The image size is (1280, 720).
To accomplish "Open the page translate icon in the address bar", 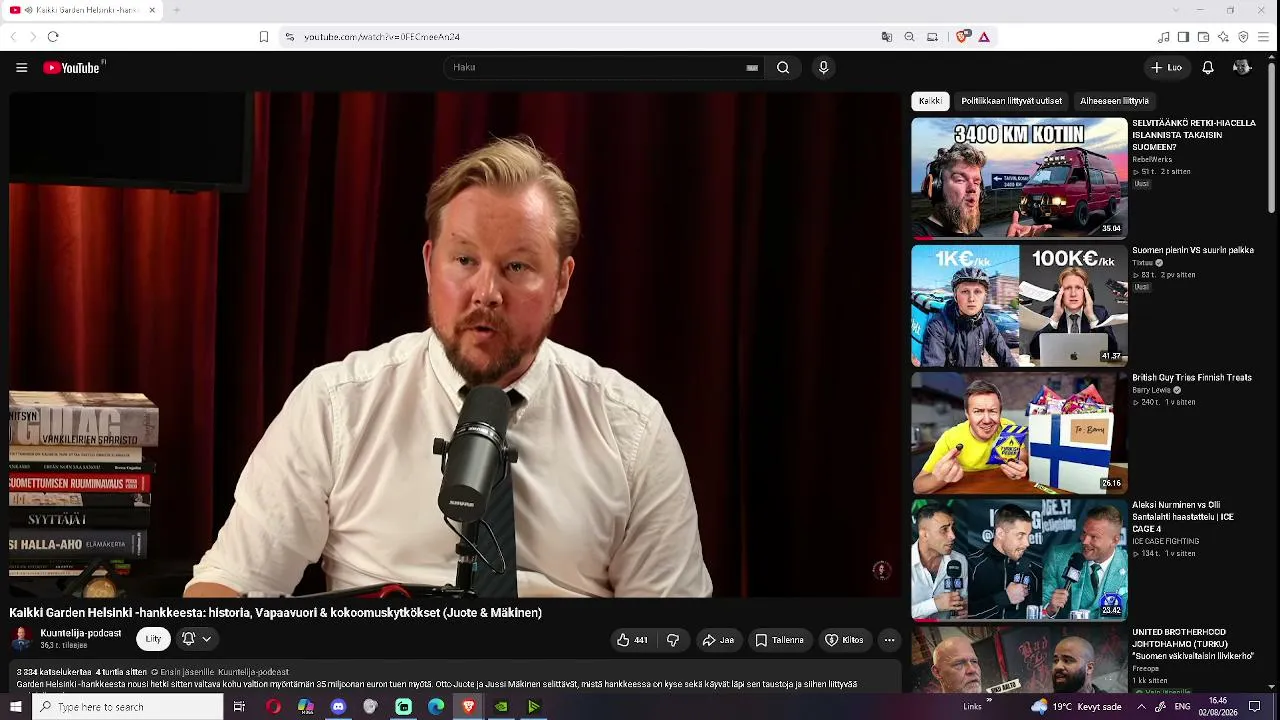I will coord(886,37).
